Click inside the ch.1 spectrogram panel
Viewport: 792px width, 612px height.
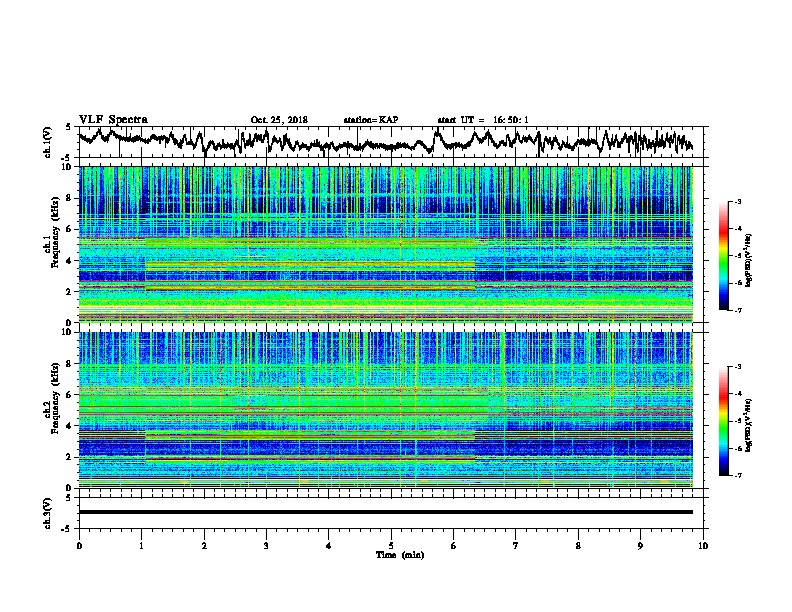386,244
